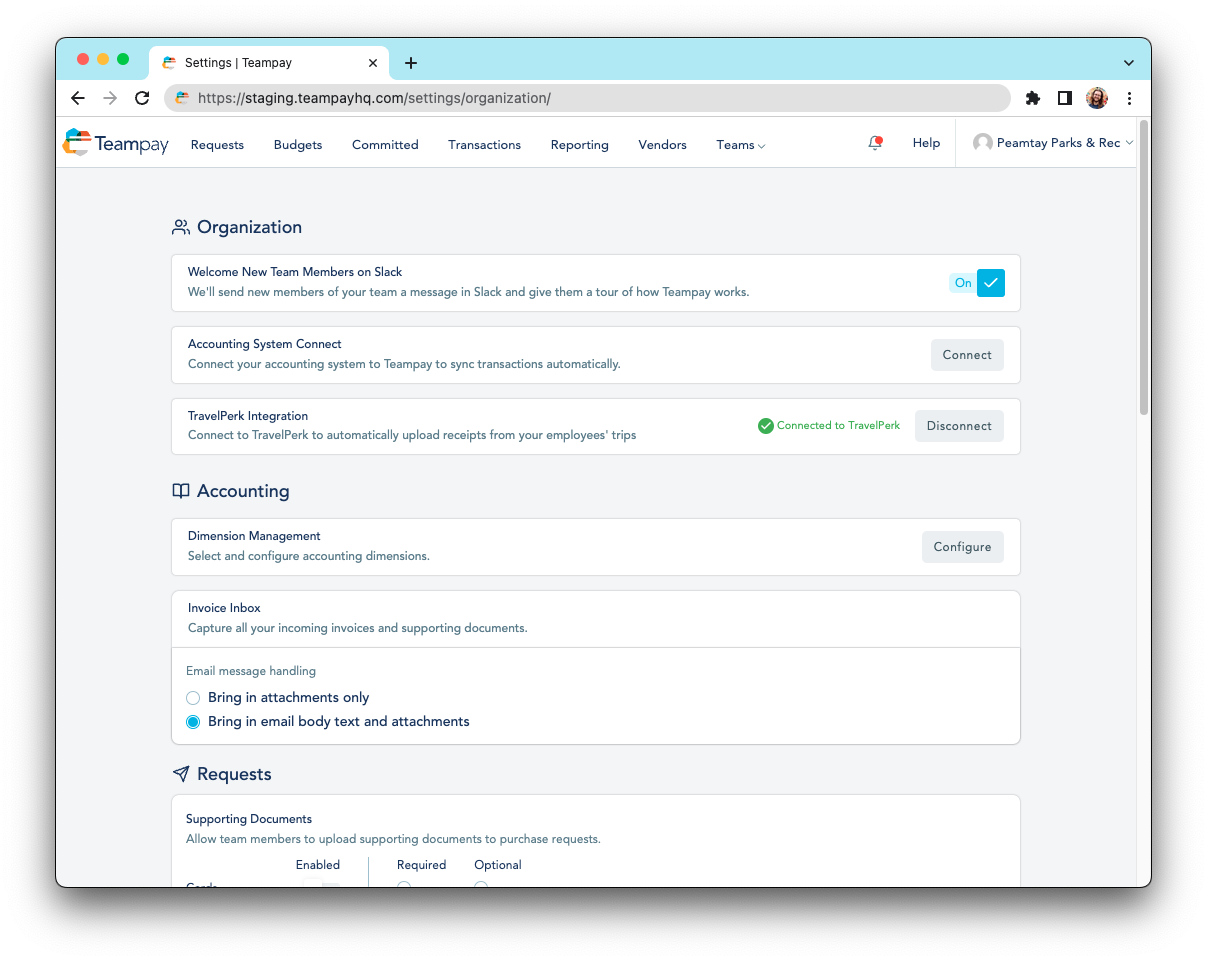Toggle the browser side panel
Image resolution: width=1207 pixels, height=961 pixels.
click(1065, 98)
